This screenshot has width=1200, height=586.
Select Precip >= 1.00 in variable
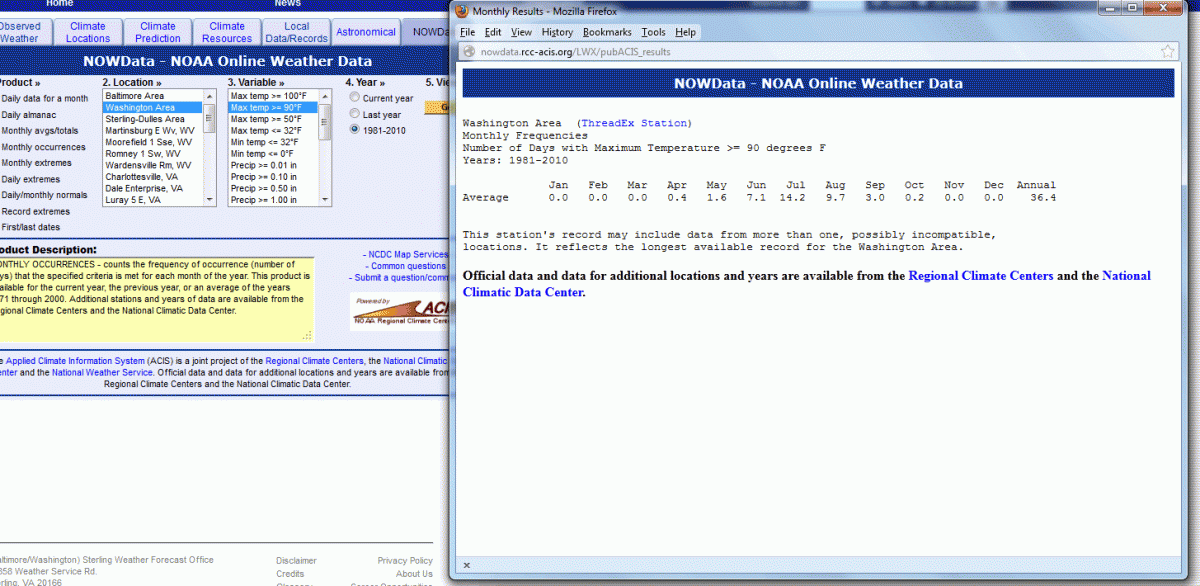pyautogui.click(x=274, y=200)
